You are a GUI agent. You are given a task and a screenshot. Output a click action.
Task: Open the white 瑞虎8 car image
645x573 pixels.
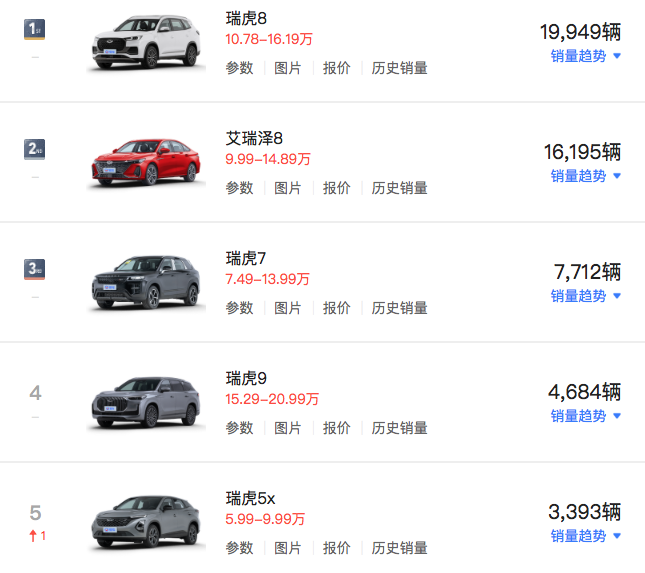(x=145, y=44)
